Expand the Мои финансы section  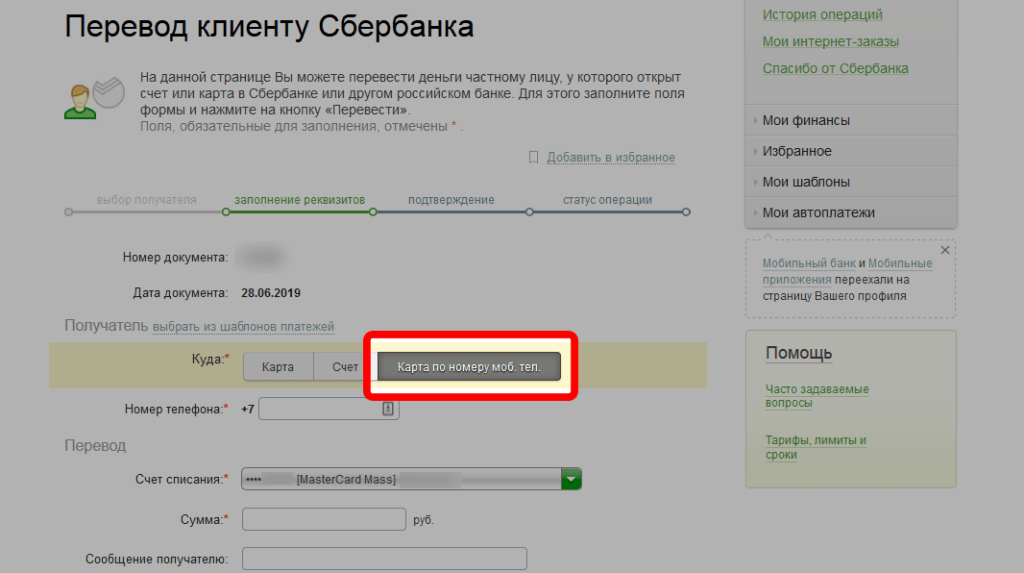tap(851, 120)
